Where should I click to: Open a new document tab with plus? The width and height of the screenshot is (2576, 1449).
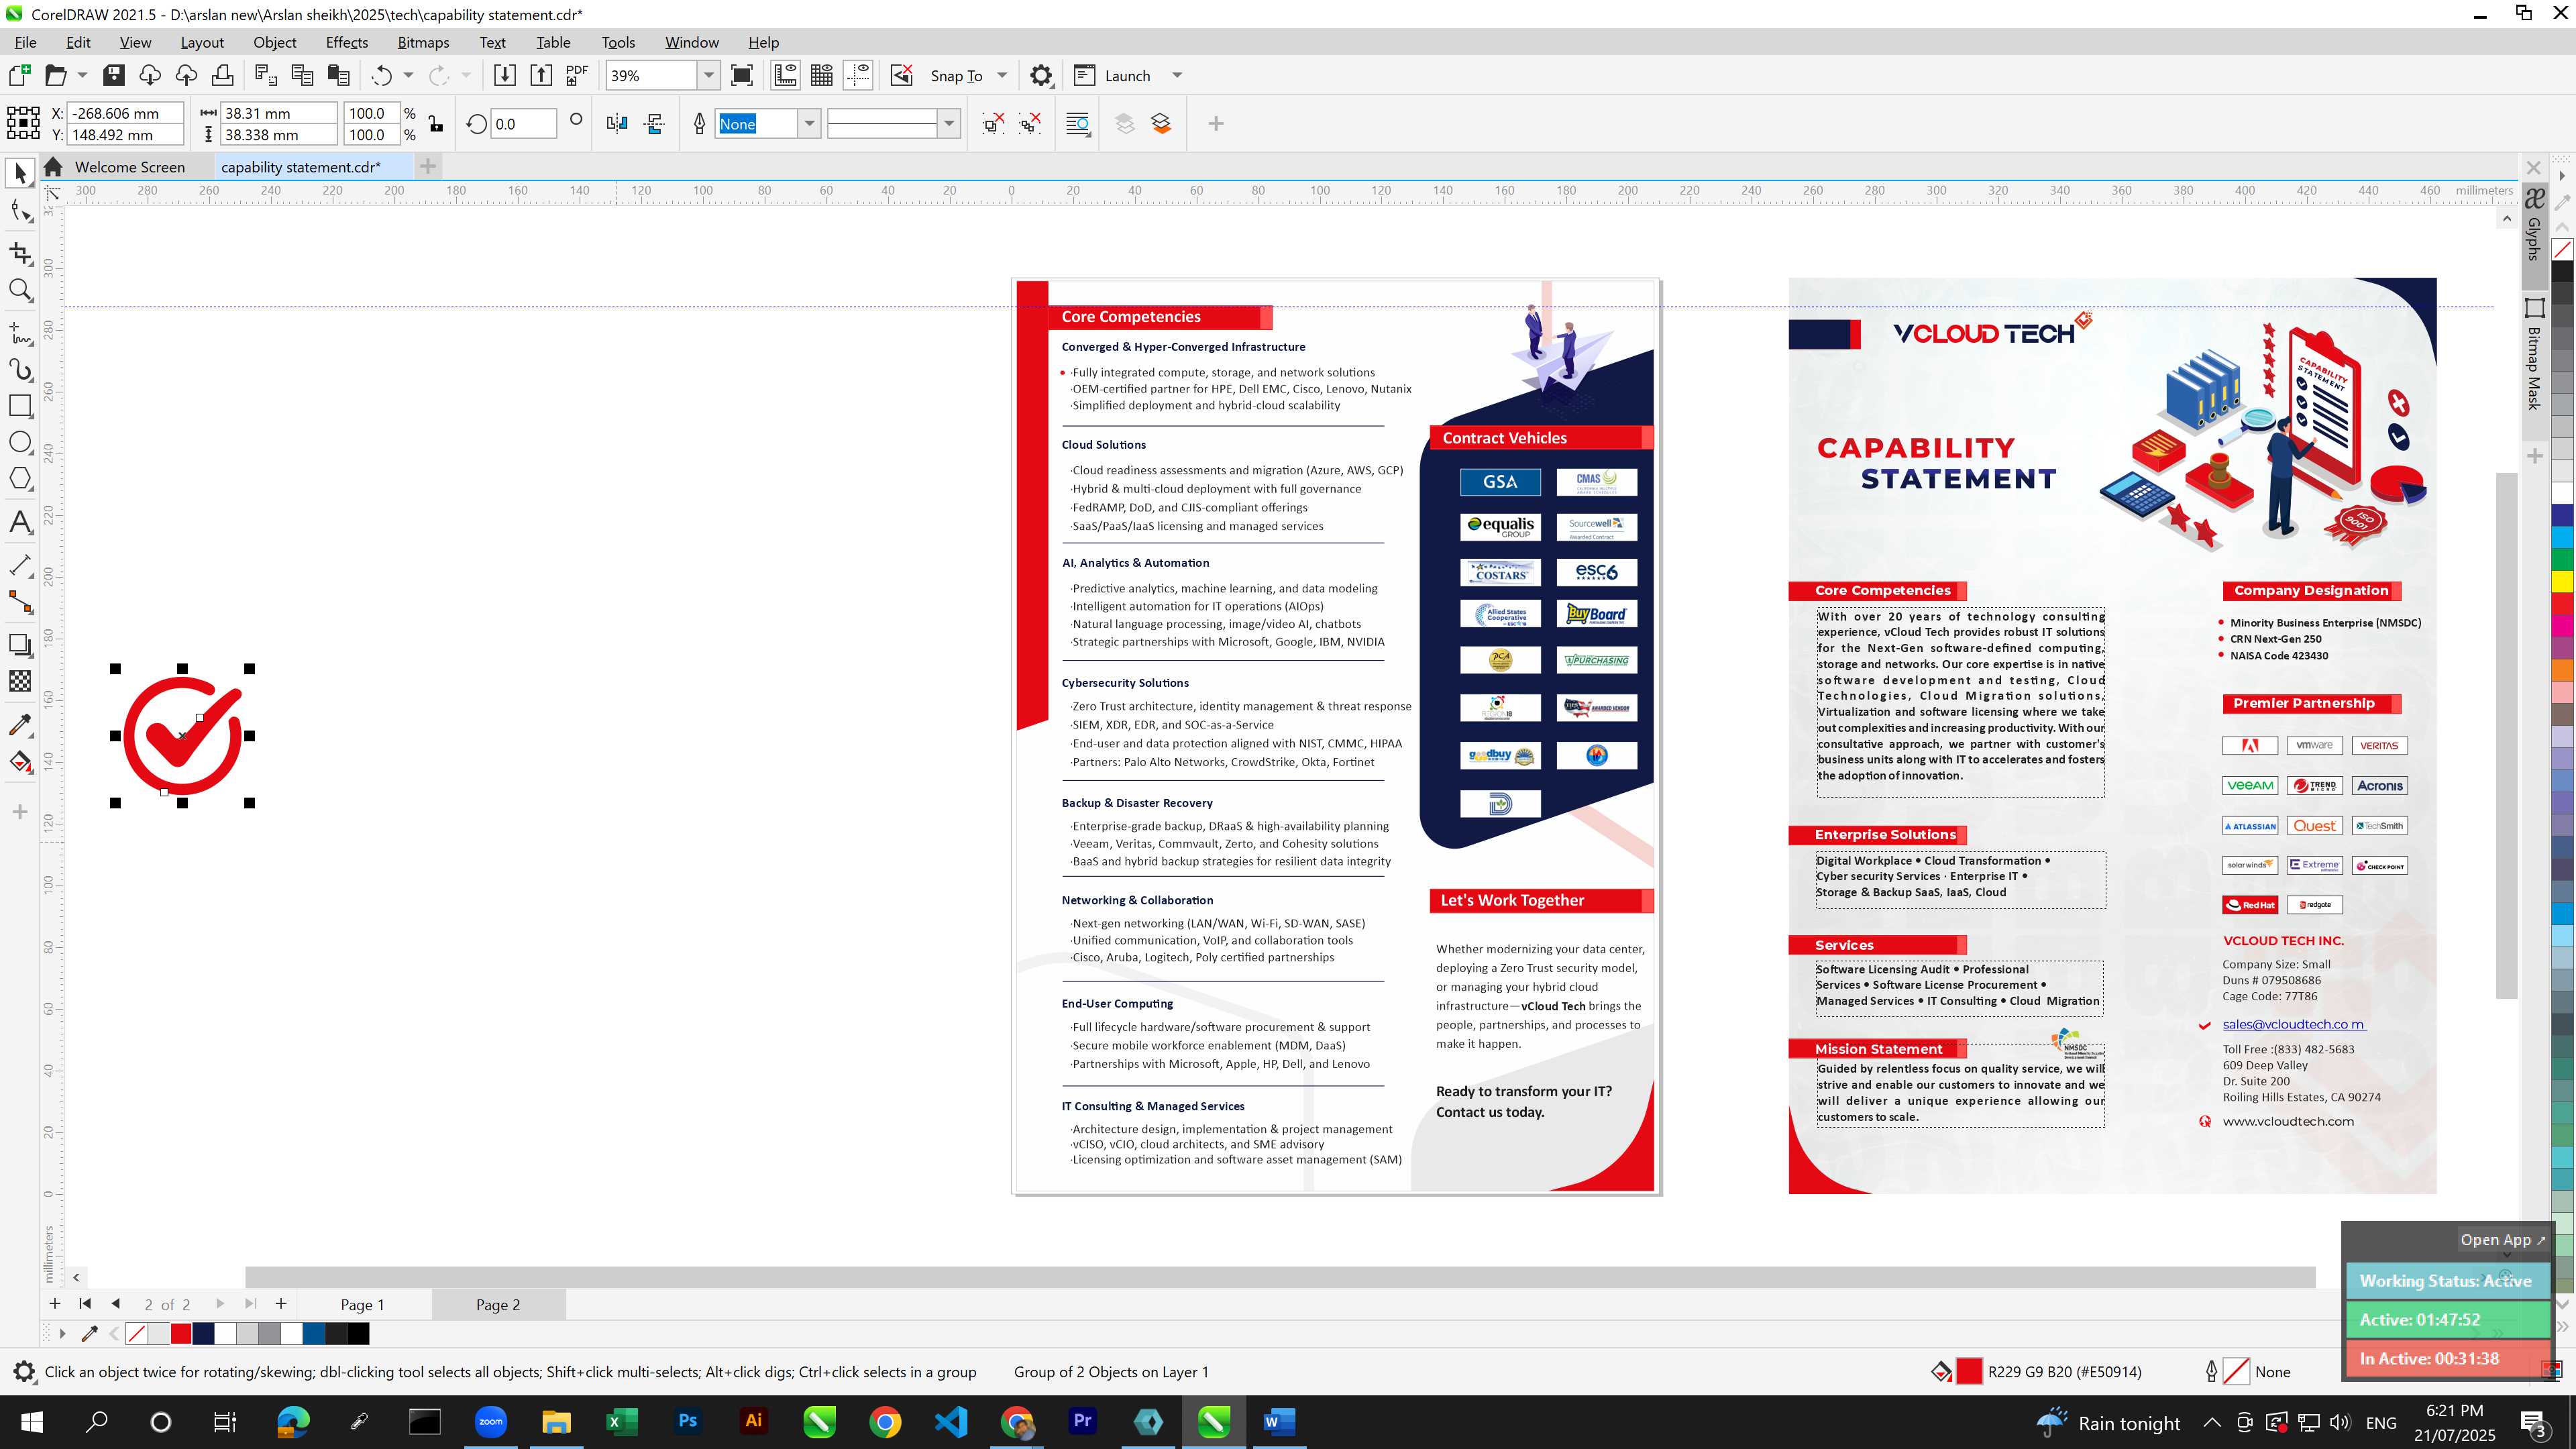pos(428,166)
